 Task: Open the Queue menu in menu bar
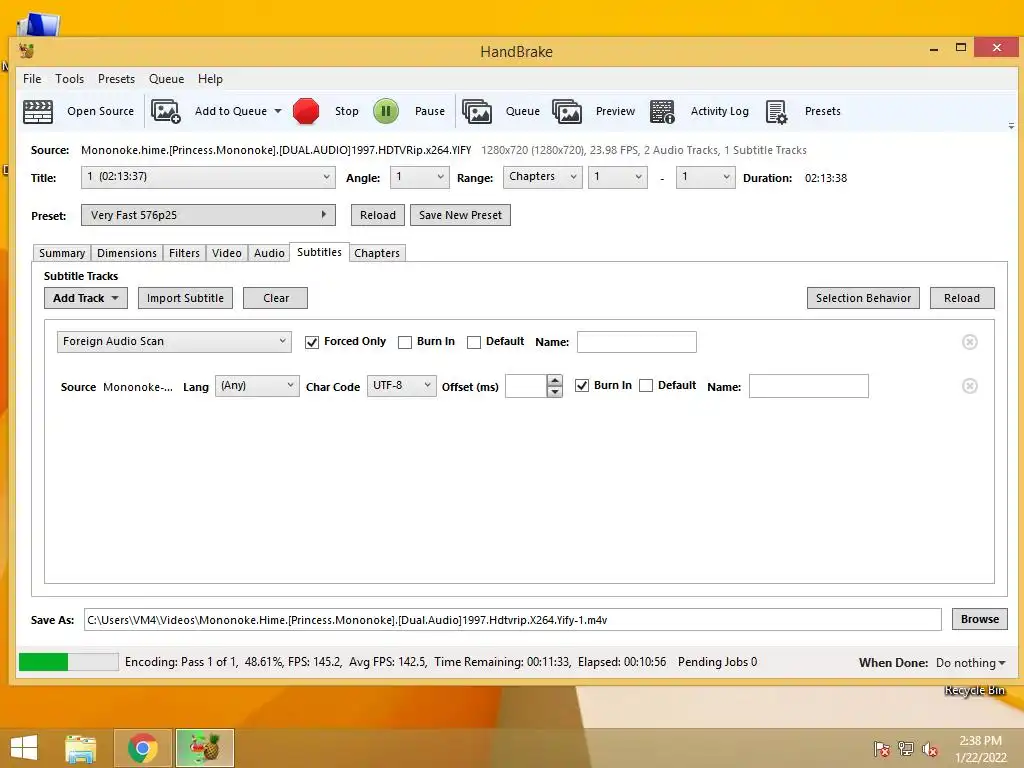pos(167,78)
